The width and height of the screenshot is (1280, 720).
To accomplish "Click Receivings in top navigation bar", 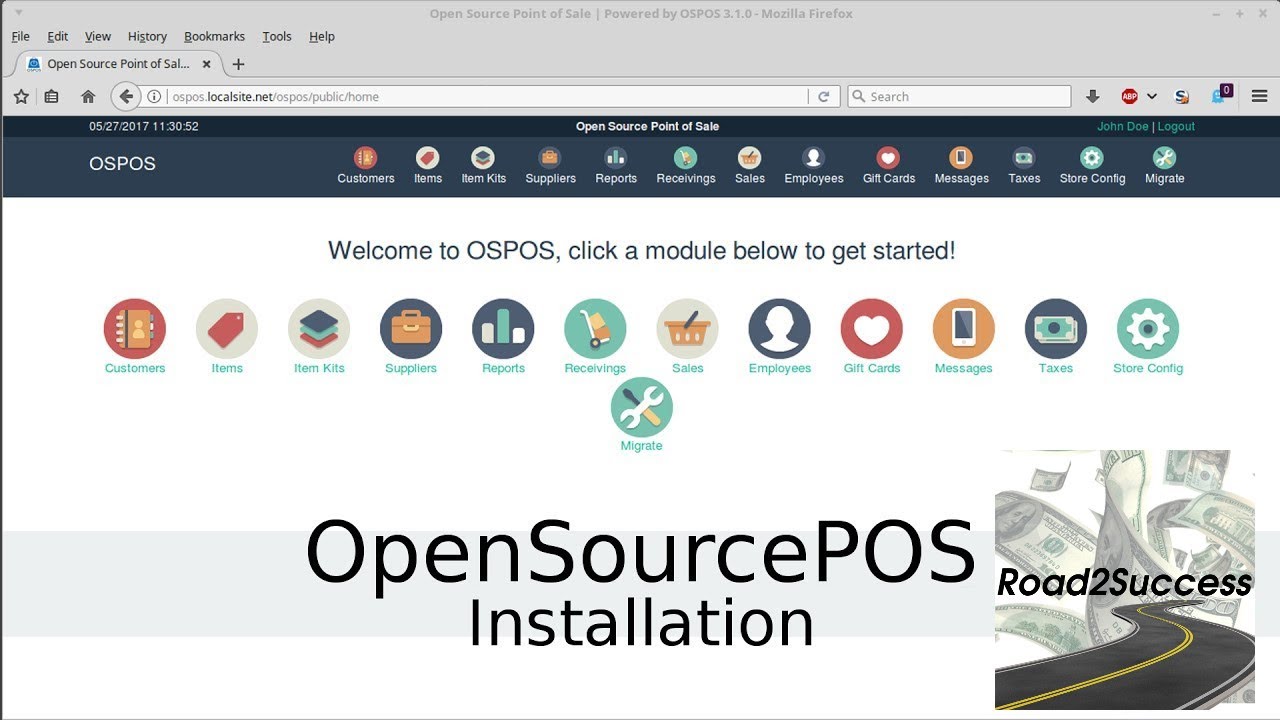I will pos(686,166).
